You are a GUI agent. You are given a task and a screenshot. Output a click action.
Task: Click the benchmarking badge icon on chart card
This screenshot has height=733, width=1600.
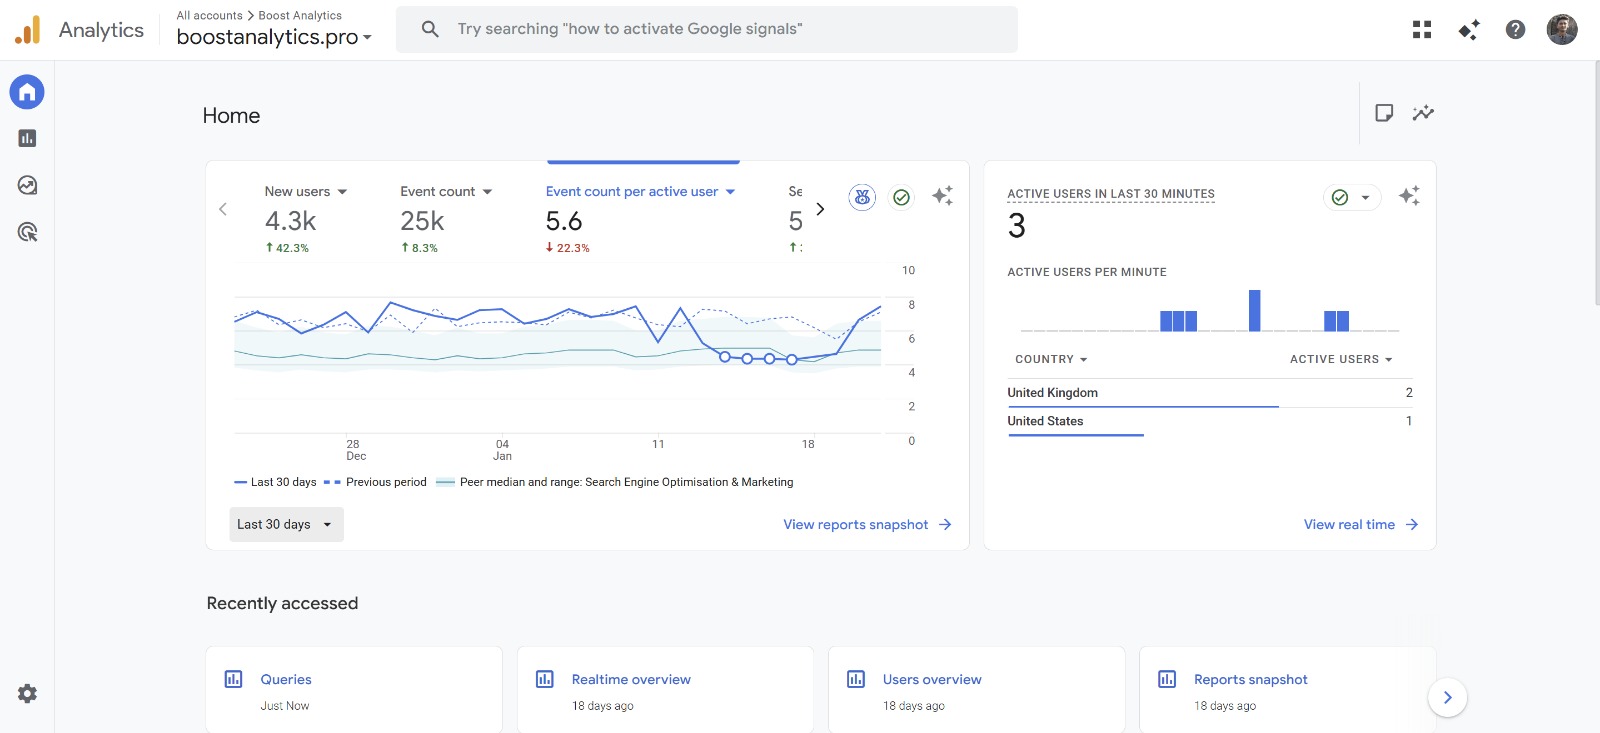(x=862, y=197)
